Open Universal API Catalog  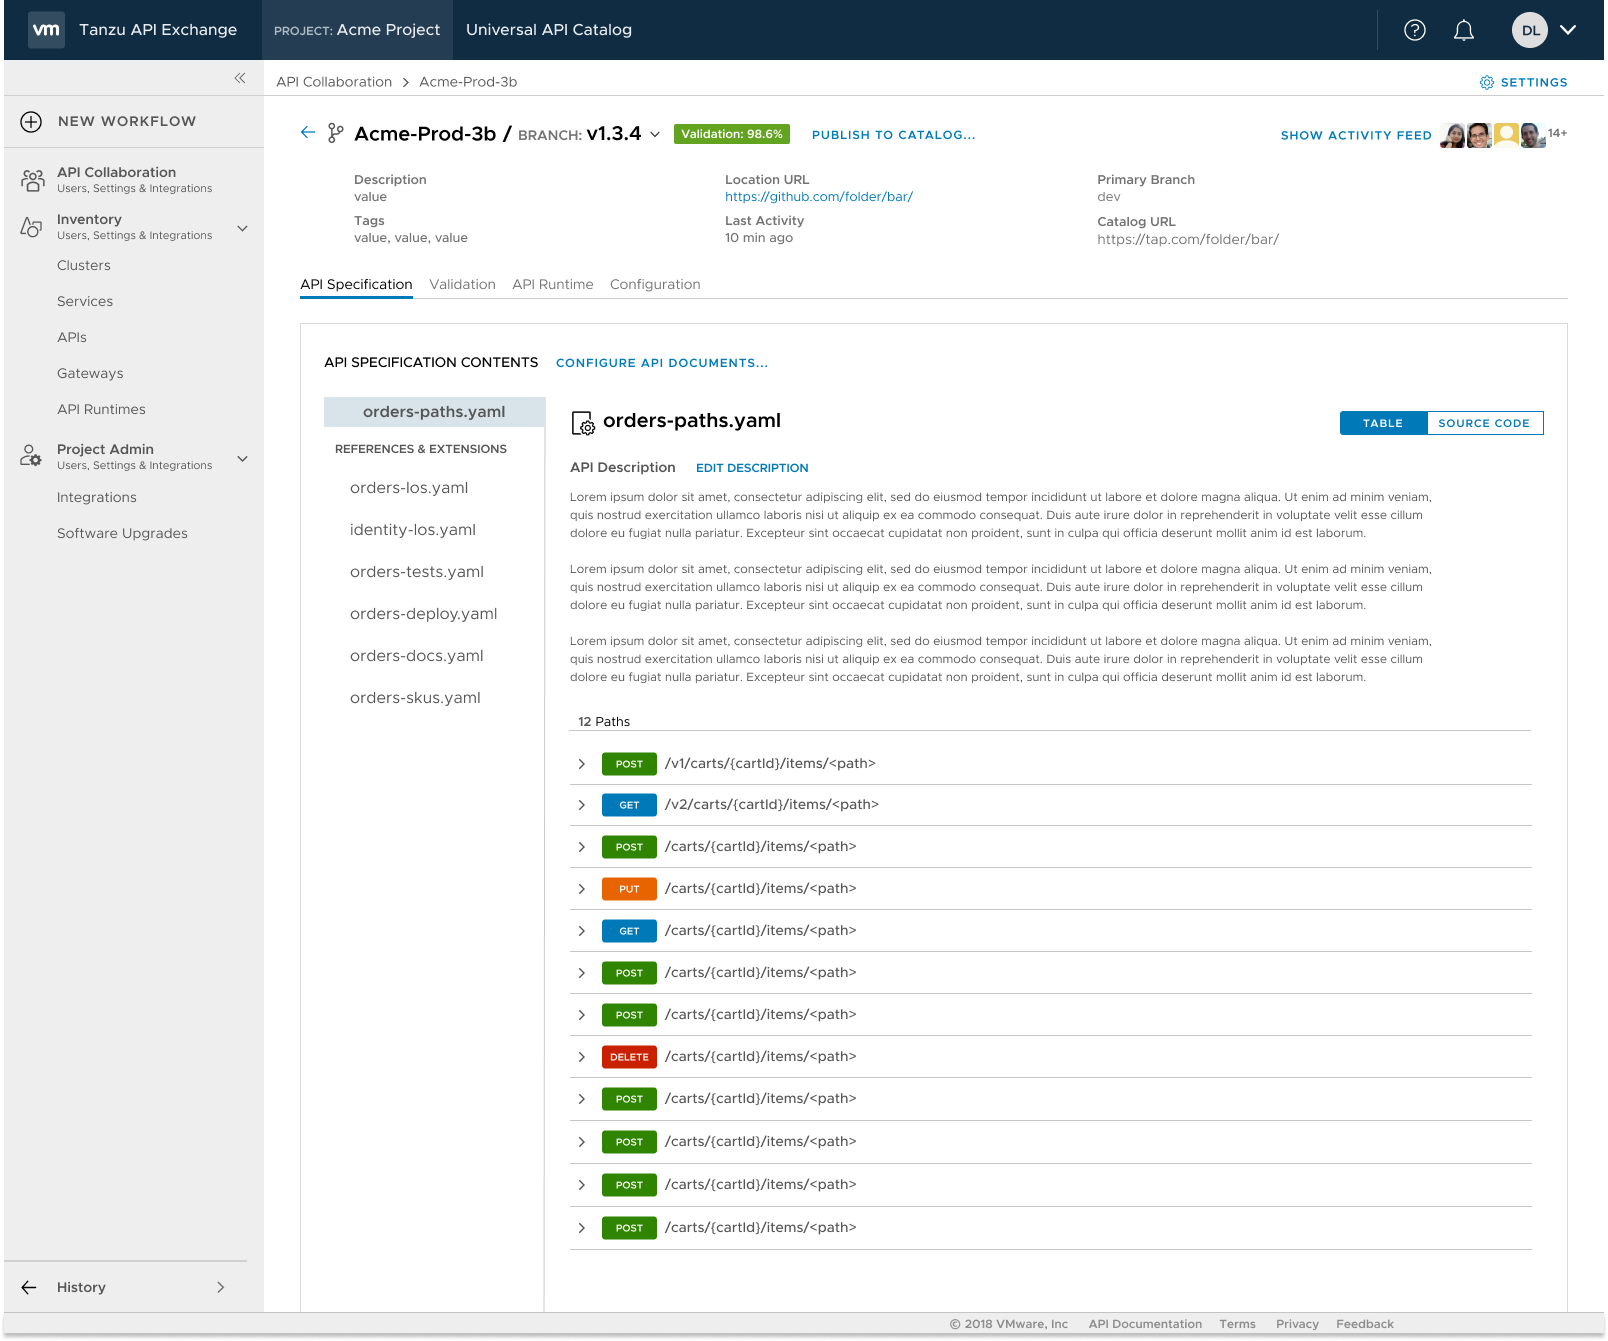(x=549, y=30)
